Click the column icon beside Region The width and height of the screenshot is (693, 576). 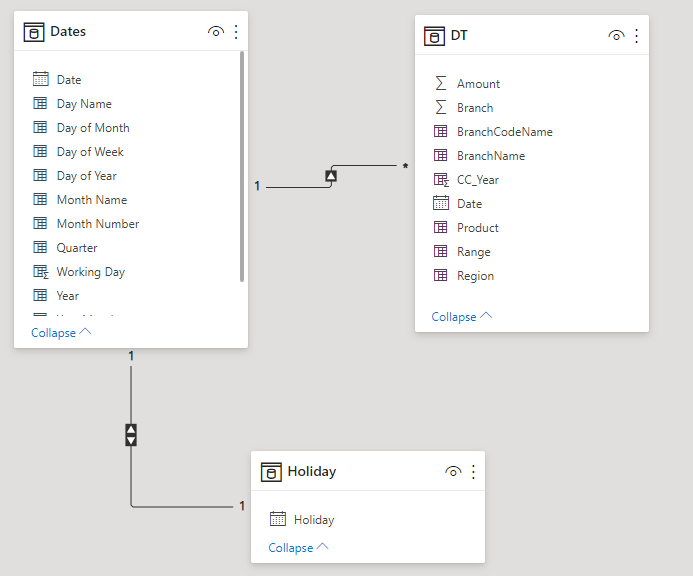click(x=441, y=275)
